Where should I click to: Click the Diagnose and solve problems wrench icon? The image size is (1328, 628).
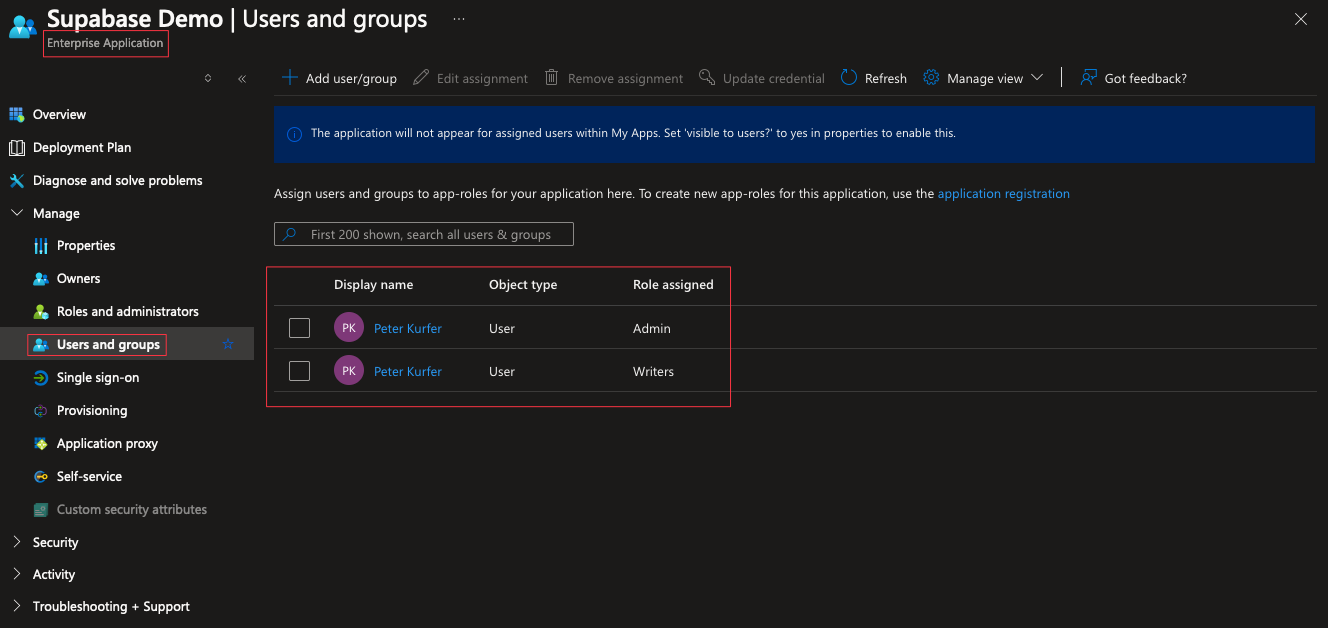tap(16, 180)
